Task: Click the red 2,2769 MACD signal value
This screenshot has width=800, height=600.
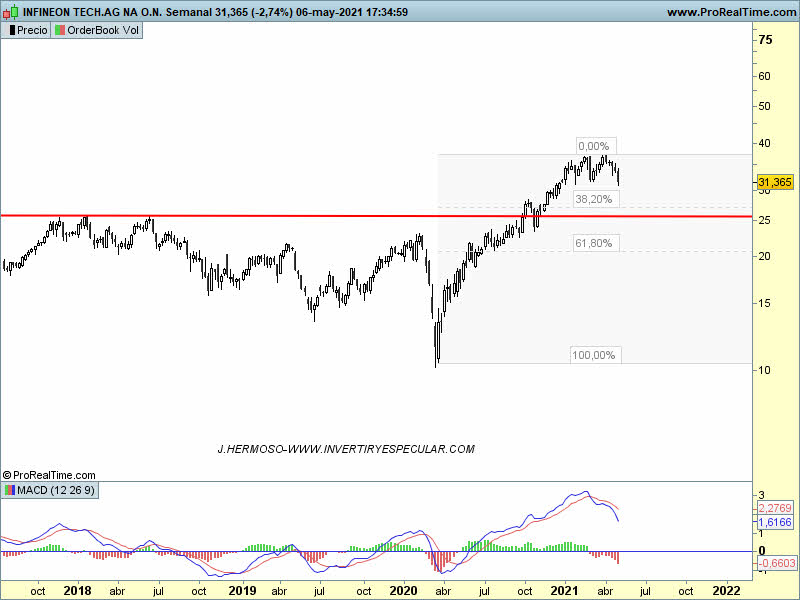Action: click(x=776, y=508)
